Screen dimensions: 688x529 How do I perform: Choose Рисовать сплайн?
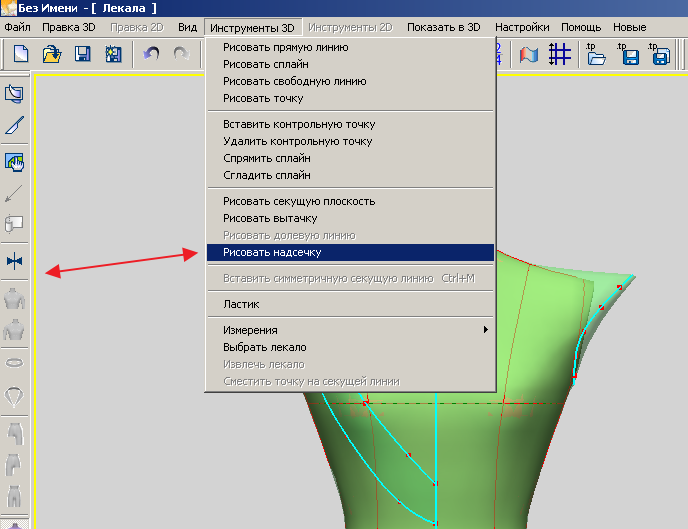(350, 64)
